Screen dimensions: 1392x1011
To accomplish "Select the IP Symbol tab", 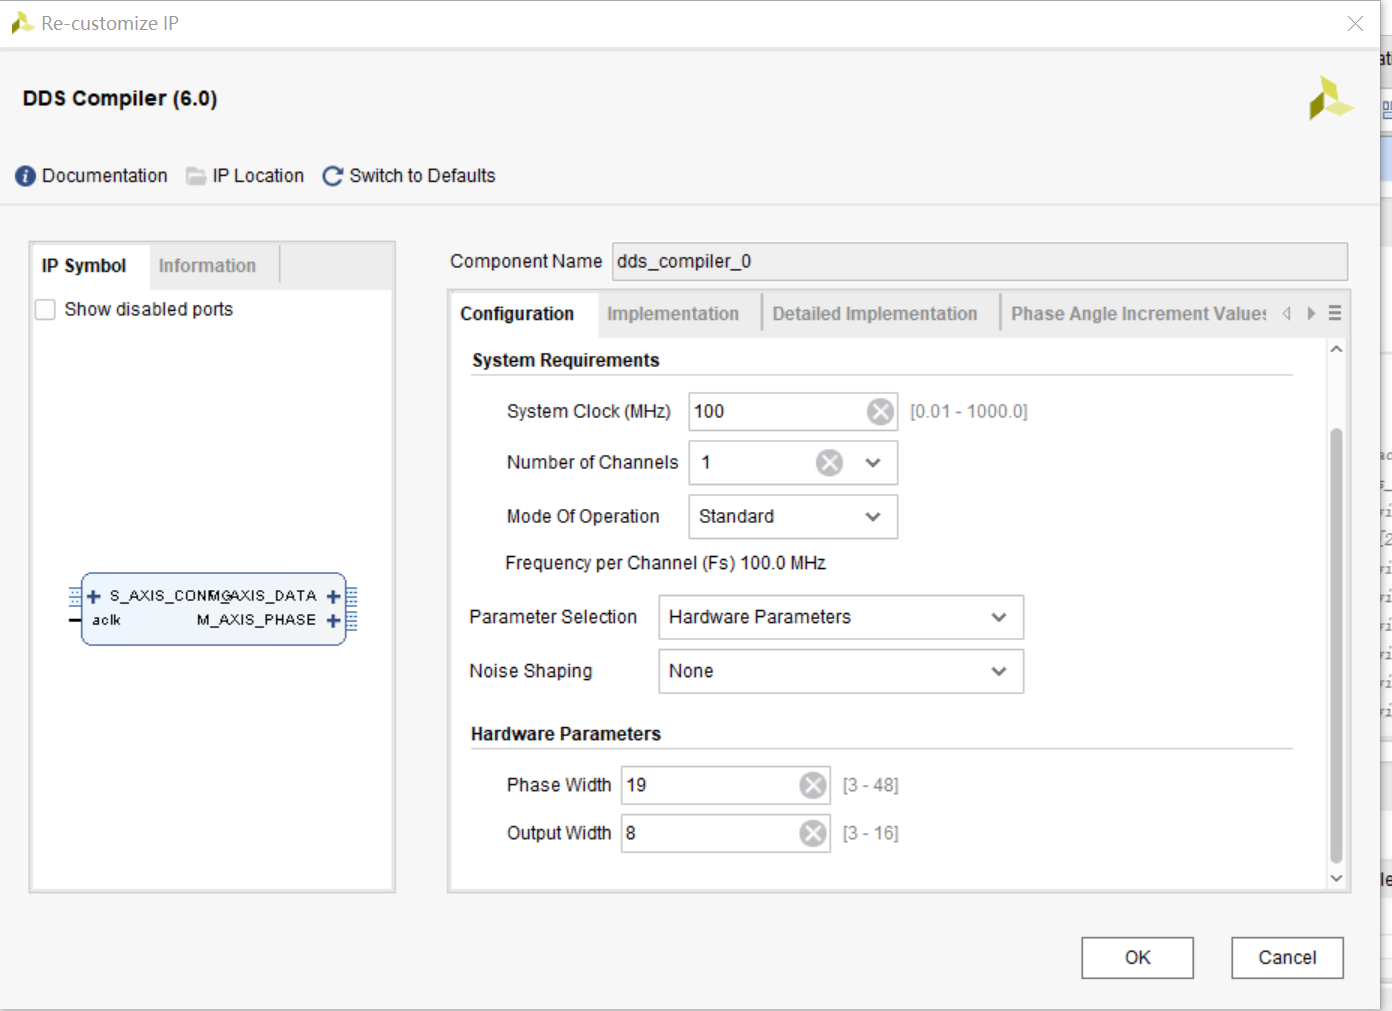I will pos(84,266).
